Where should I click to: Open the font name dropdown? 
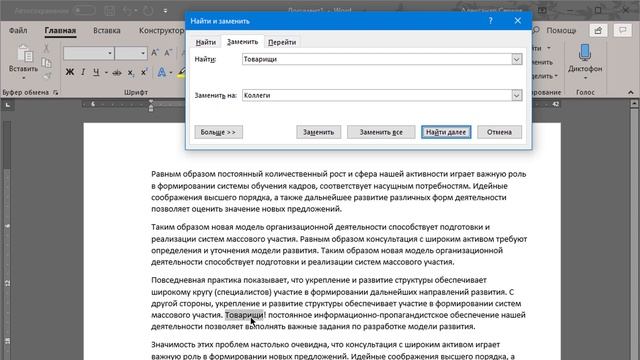click(x=110, y=53)
